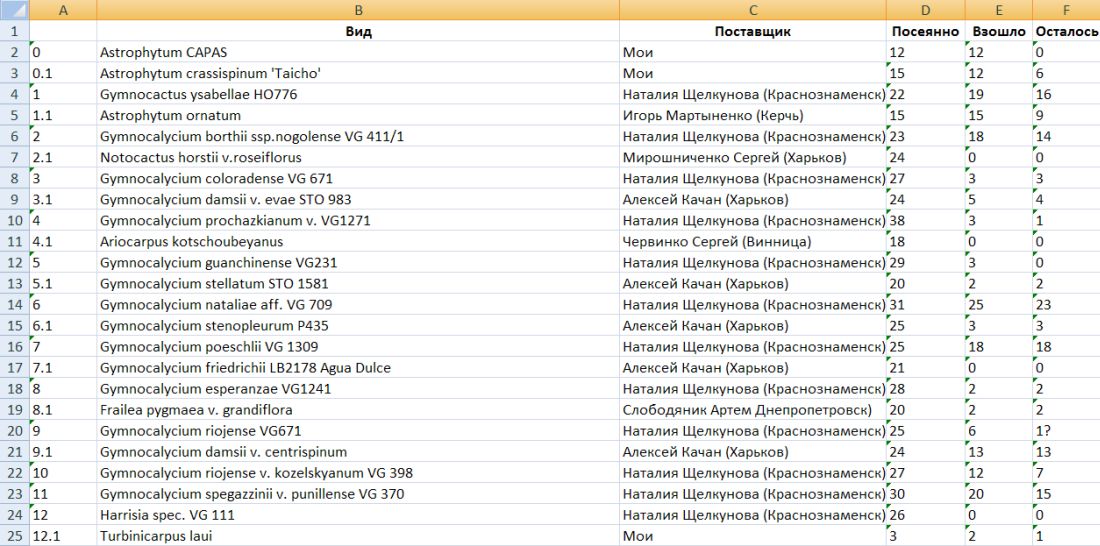Click the select-all corner triangle
Image resolution: width=1100 pixels, height=546 pixels.
[14, 10]
